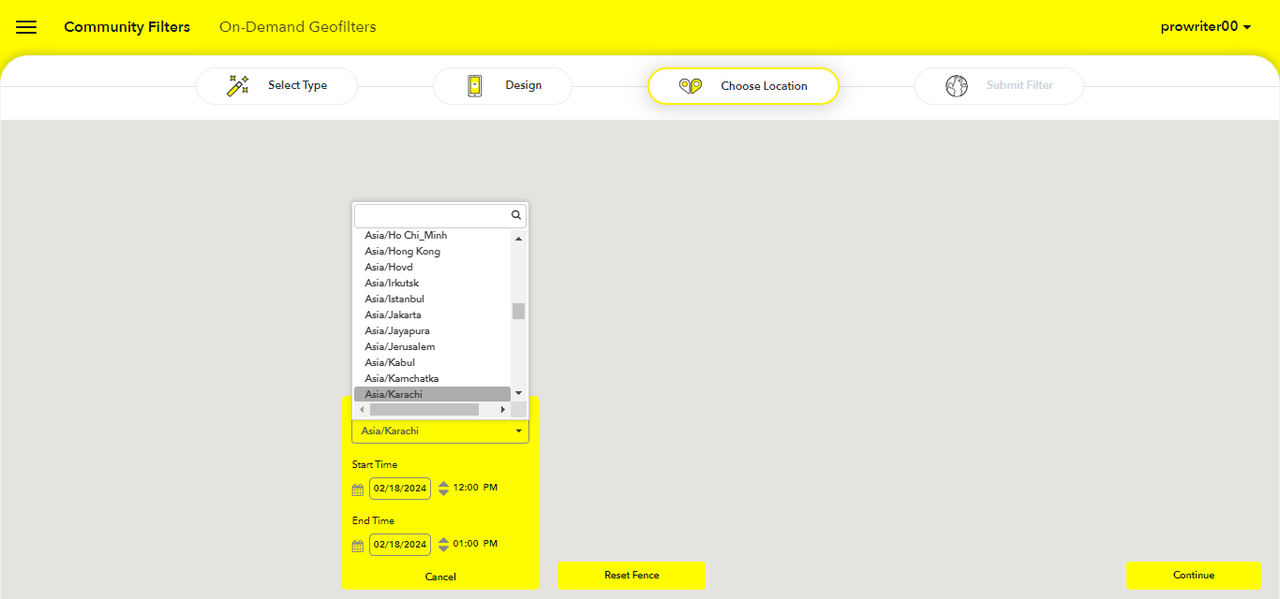
Task: Open the End Time calendar icon
Action: pos(358,546)
